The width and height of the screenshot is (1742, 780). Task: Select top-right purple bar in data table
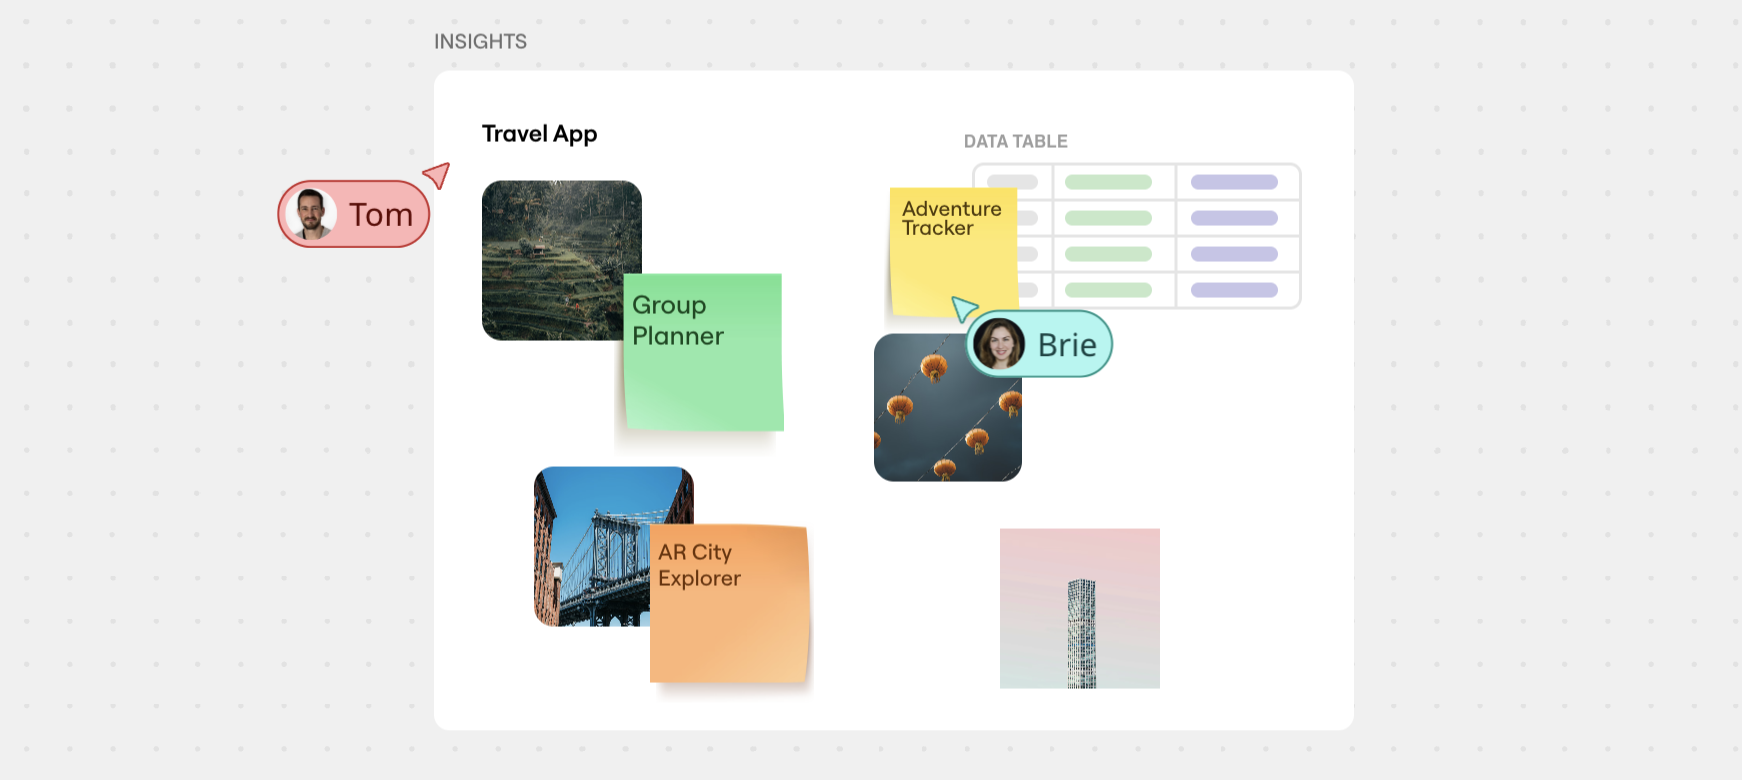[x=1234, y=182]
